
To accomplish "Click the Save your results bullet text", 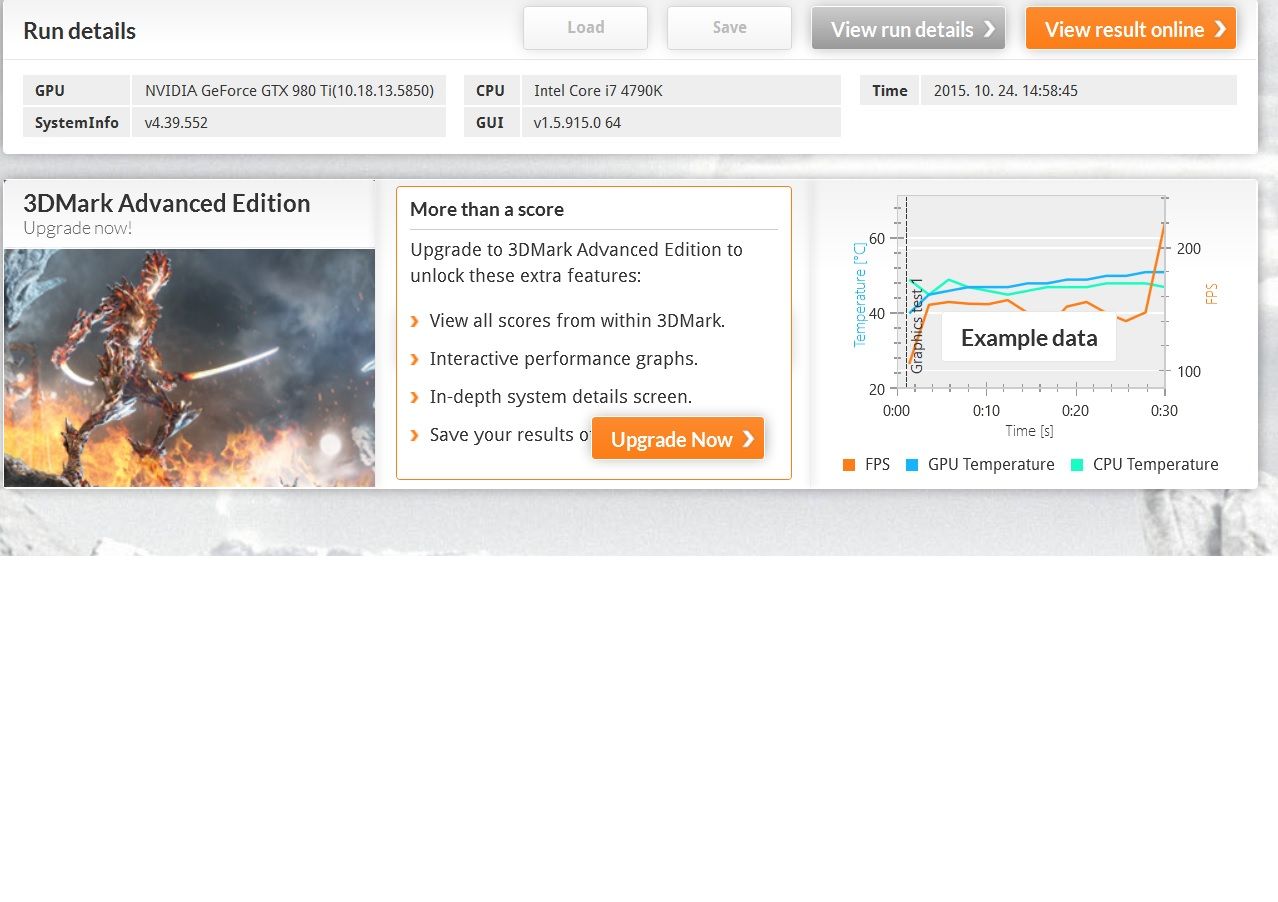I will pyautogui.click(x=511, y=435).
